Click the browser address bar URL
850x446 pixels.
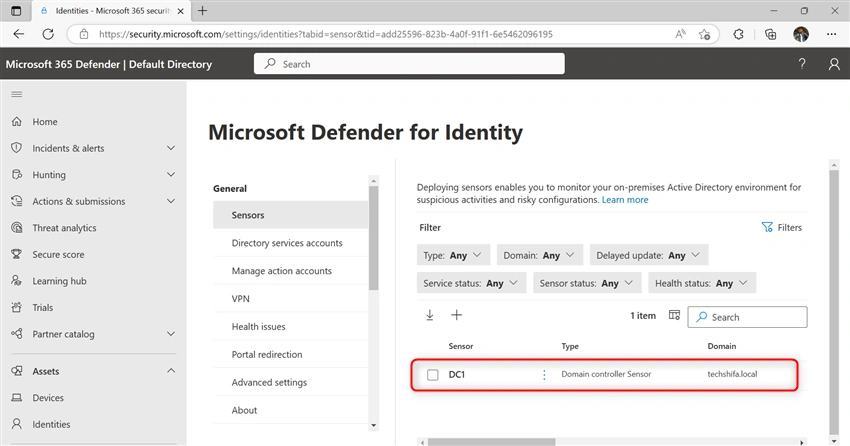click(x=325, y=34)
